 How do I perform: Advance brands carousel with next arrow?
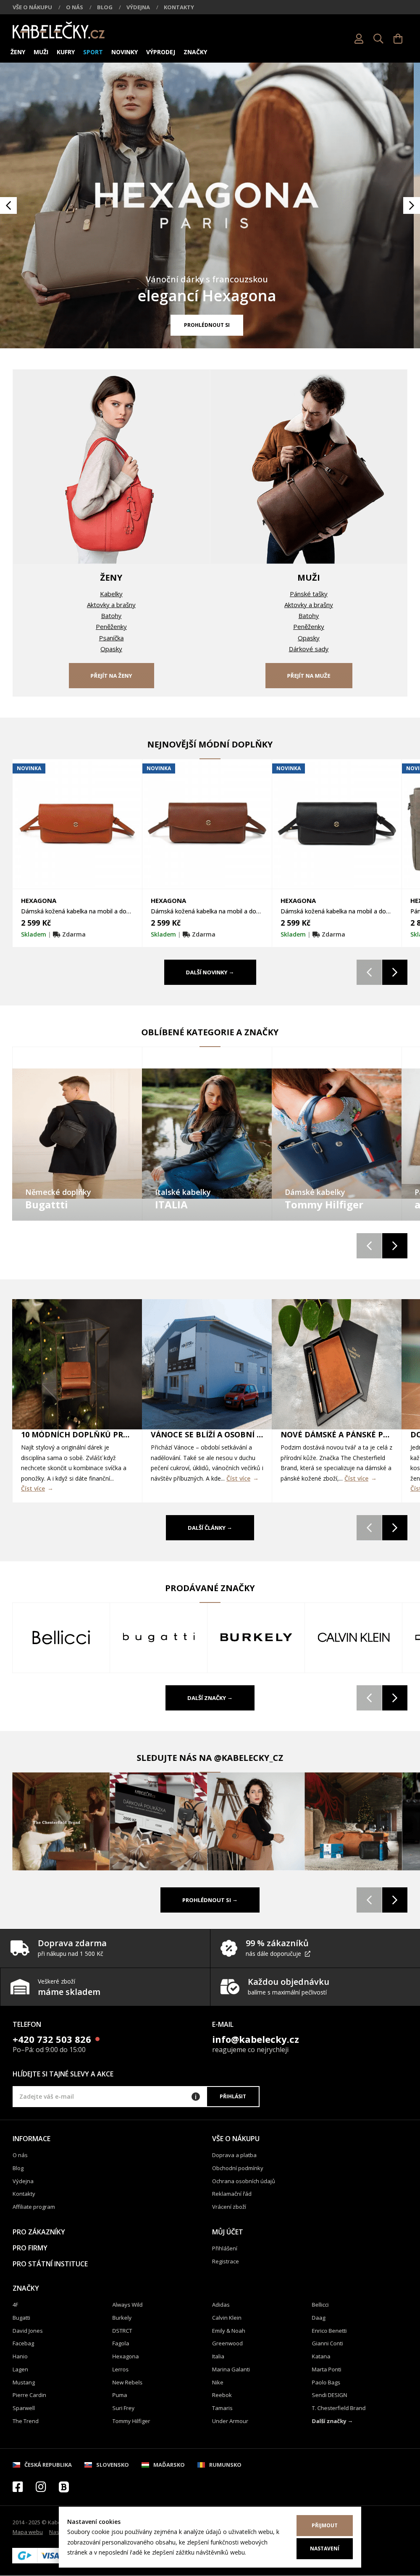[x=395, y=1697]
